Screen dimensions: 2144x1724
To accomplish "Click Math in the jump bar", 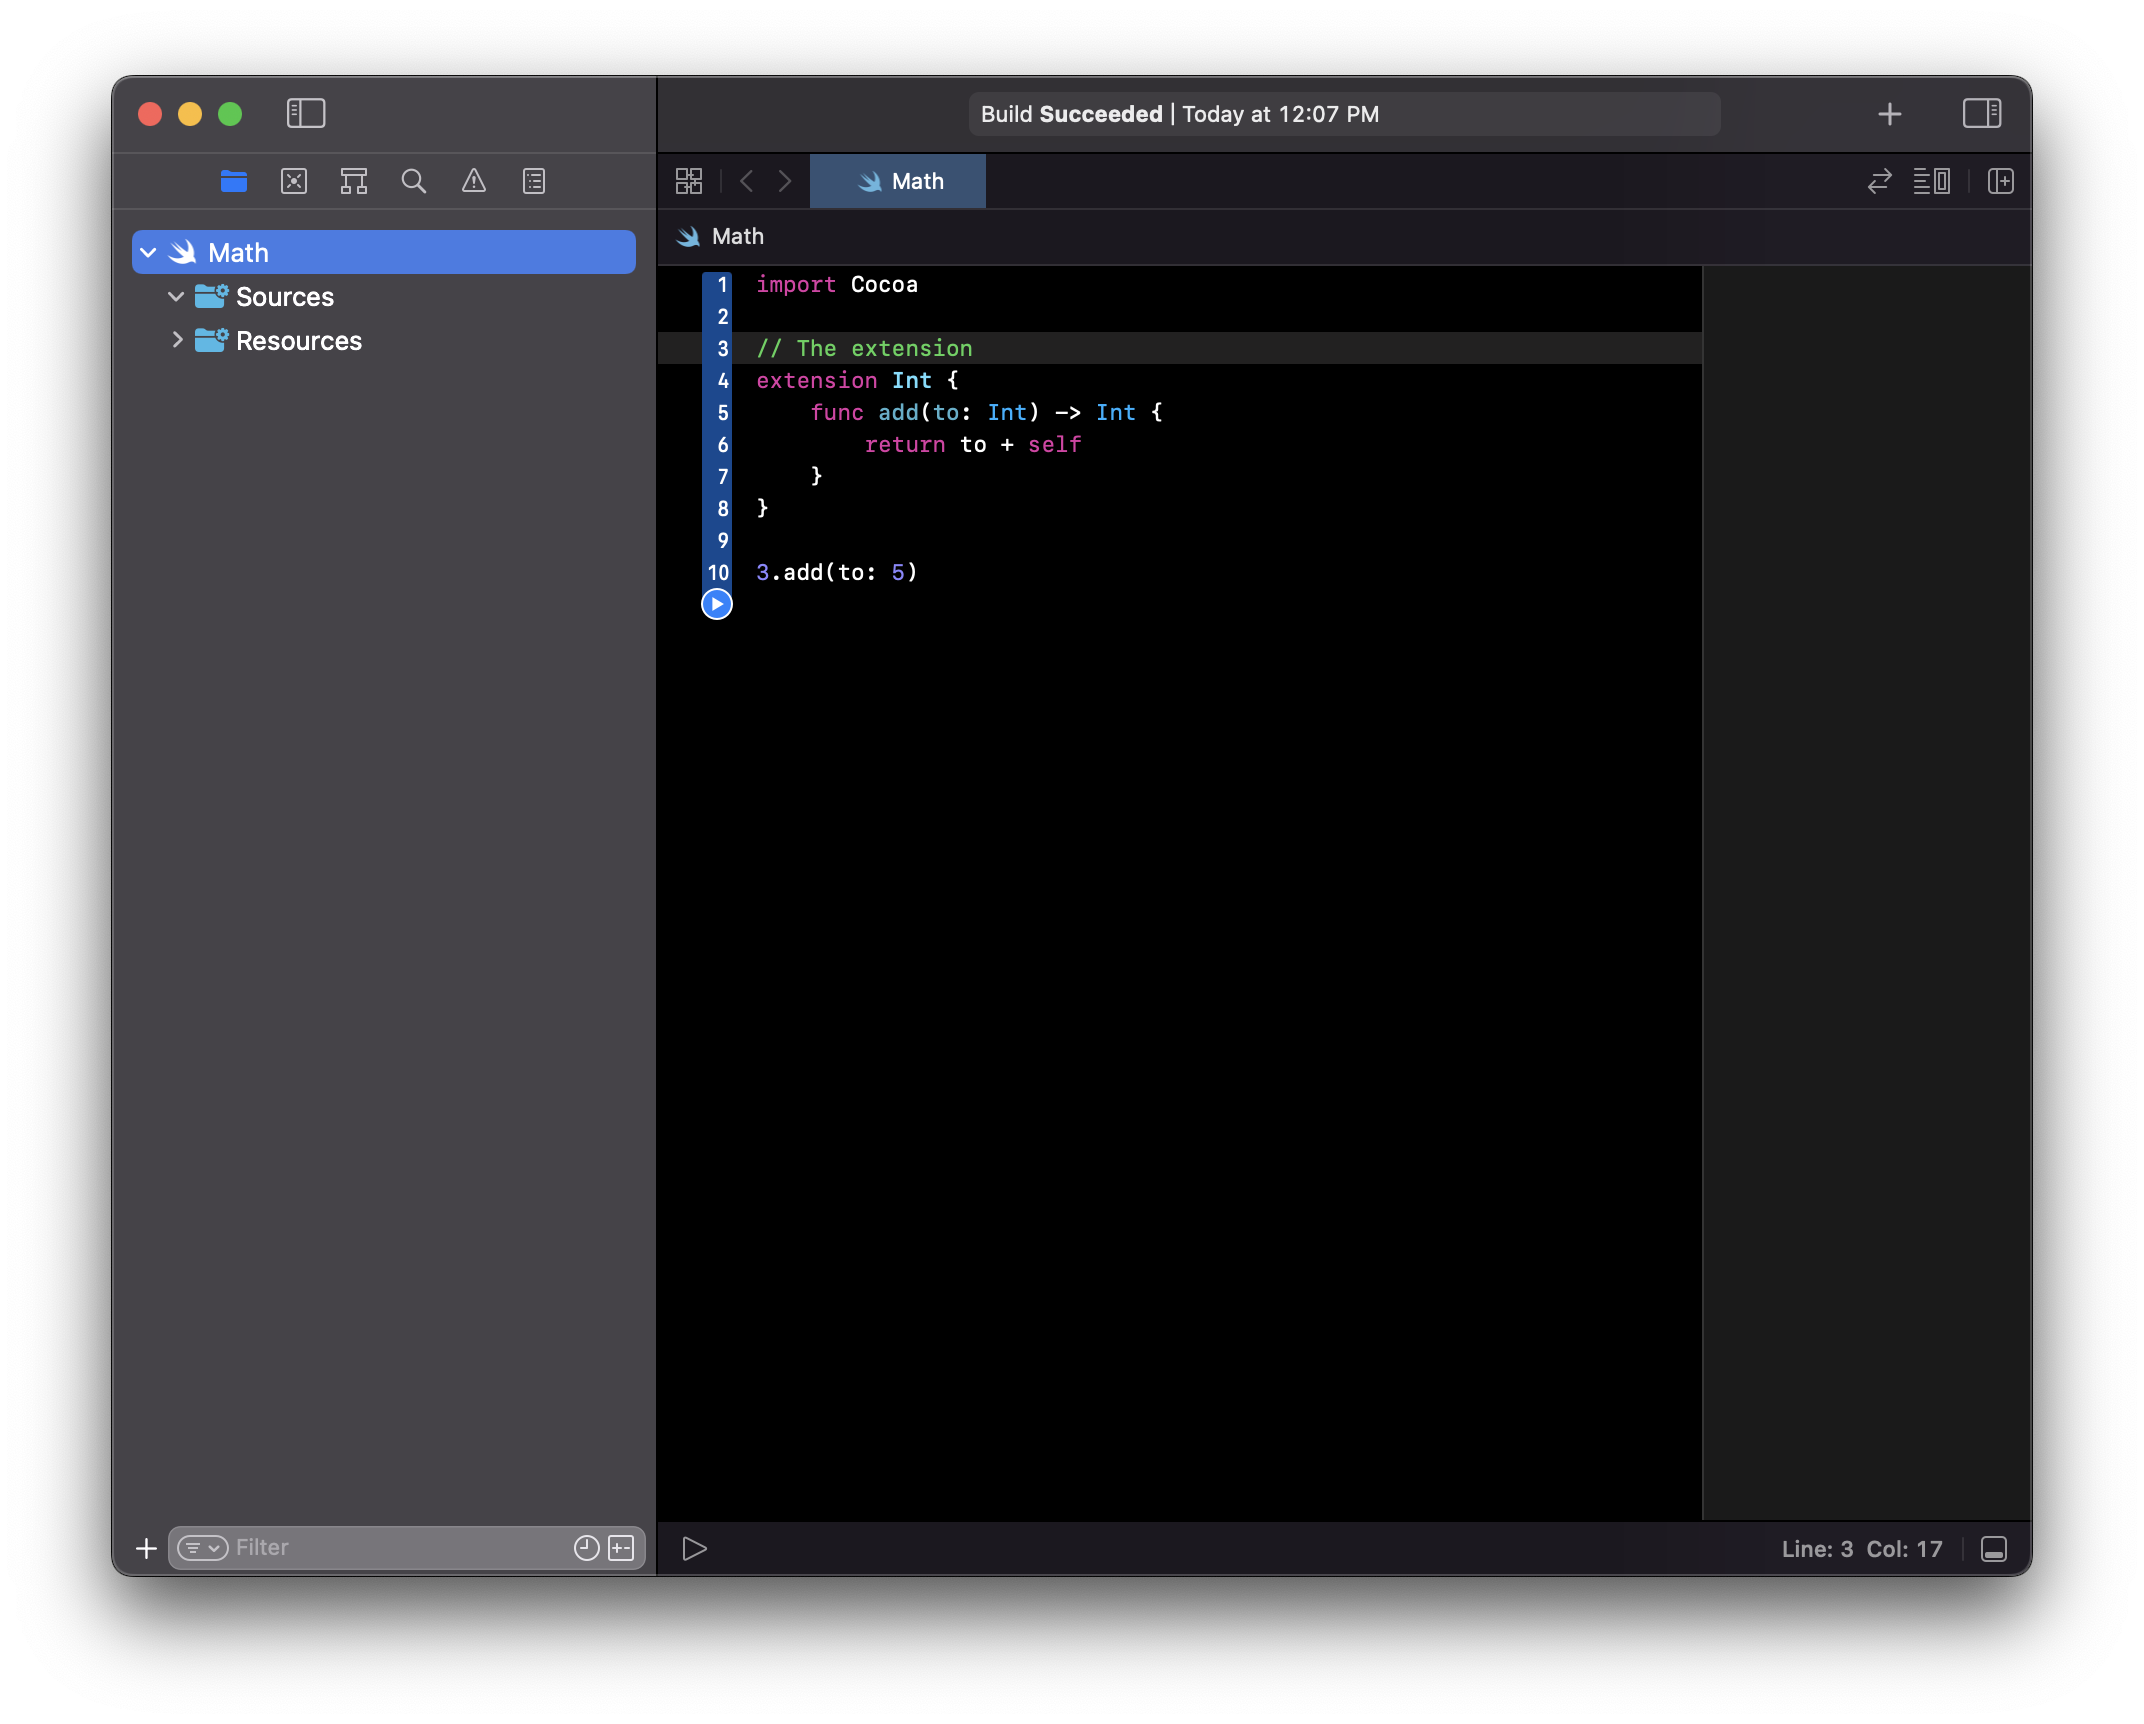I will (x=737, y=236).
